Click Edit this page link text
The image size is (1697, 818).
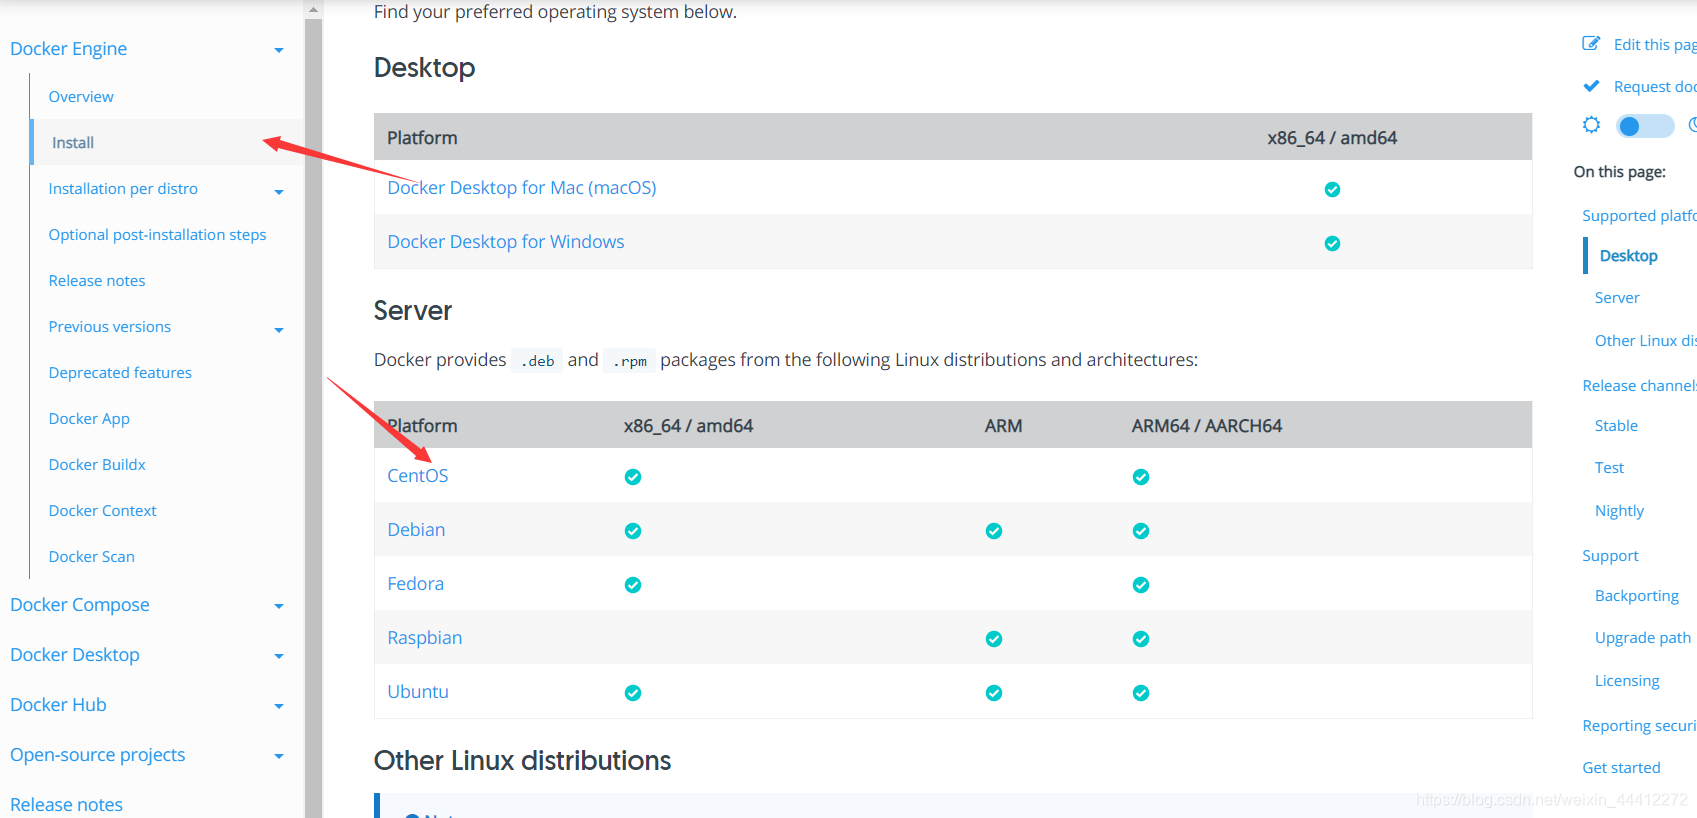[x=1655, y=45]
